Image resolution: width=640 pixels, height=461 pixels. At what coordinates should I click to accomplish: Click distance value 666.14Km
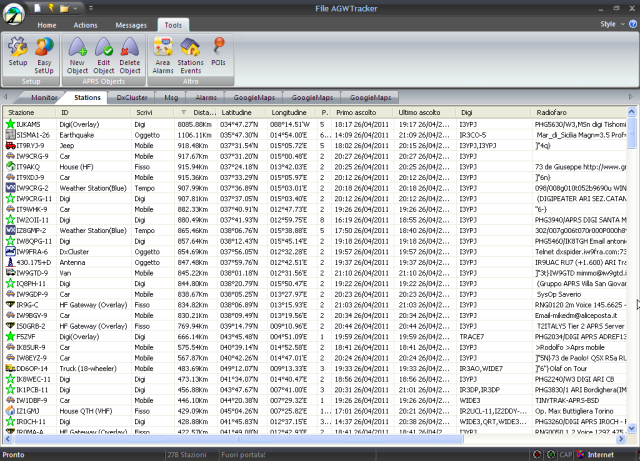(194, 336)
